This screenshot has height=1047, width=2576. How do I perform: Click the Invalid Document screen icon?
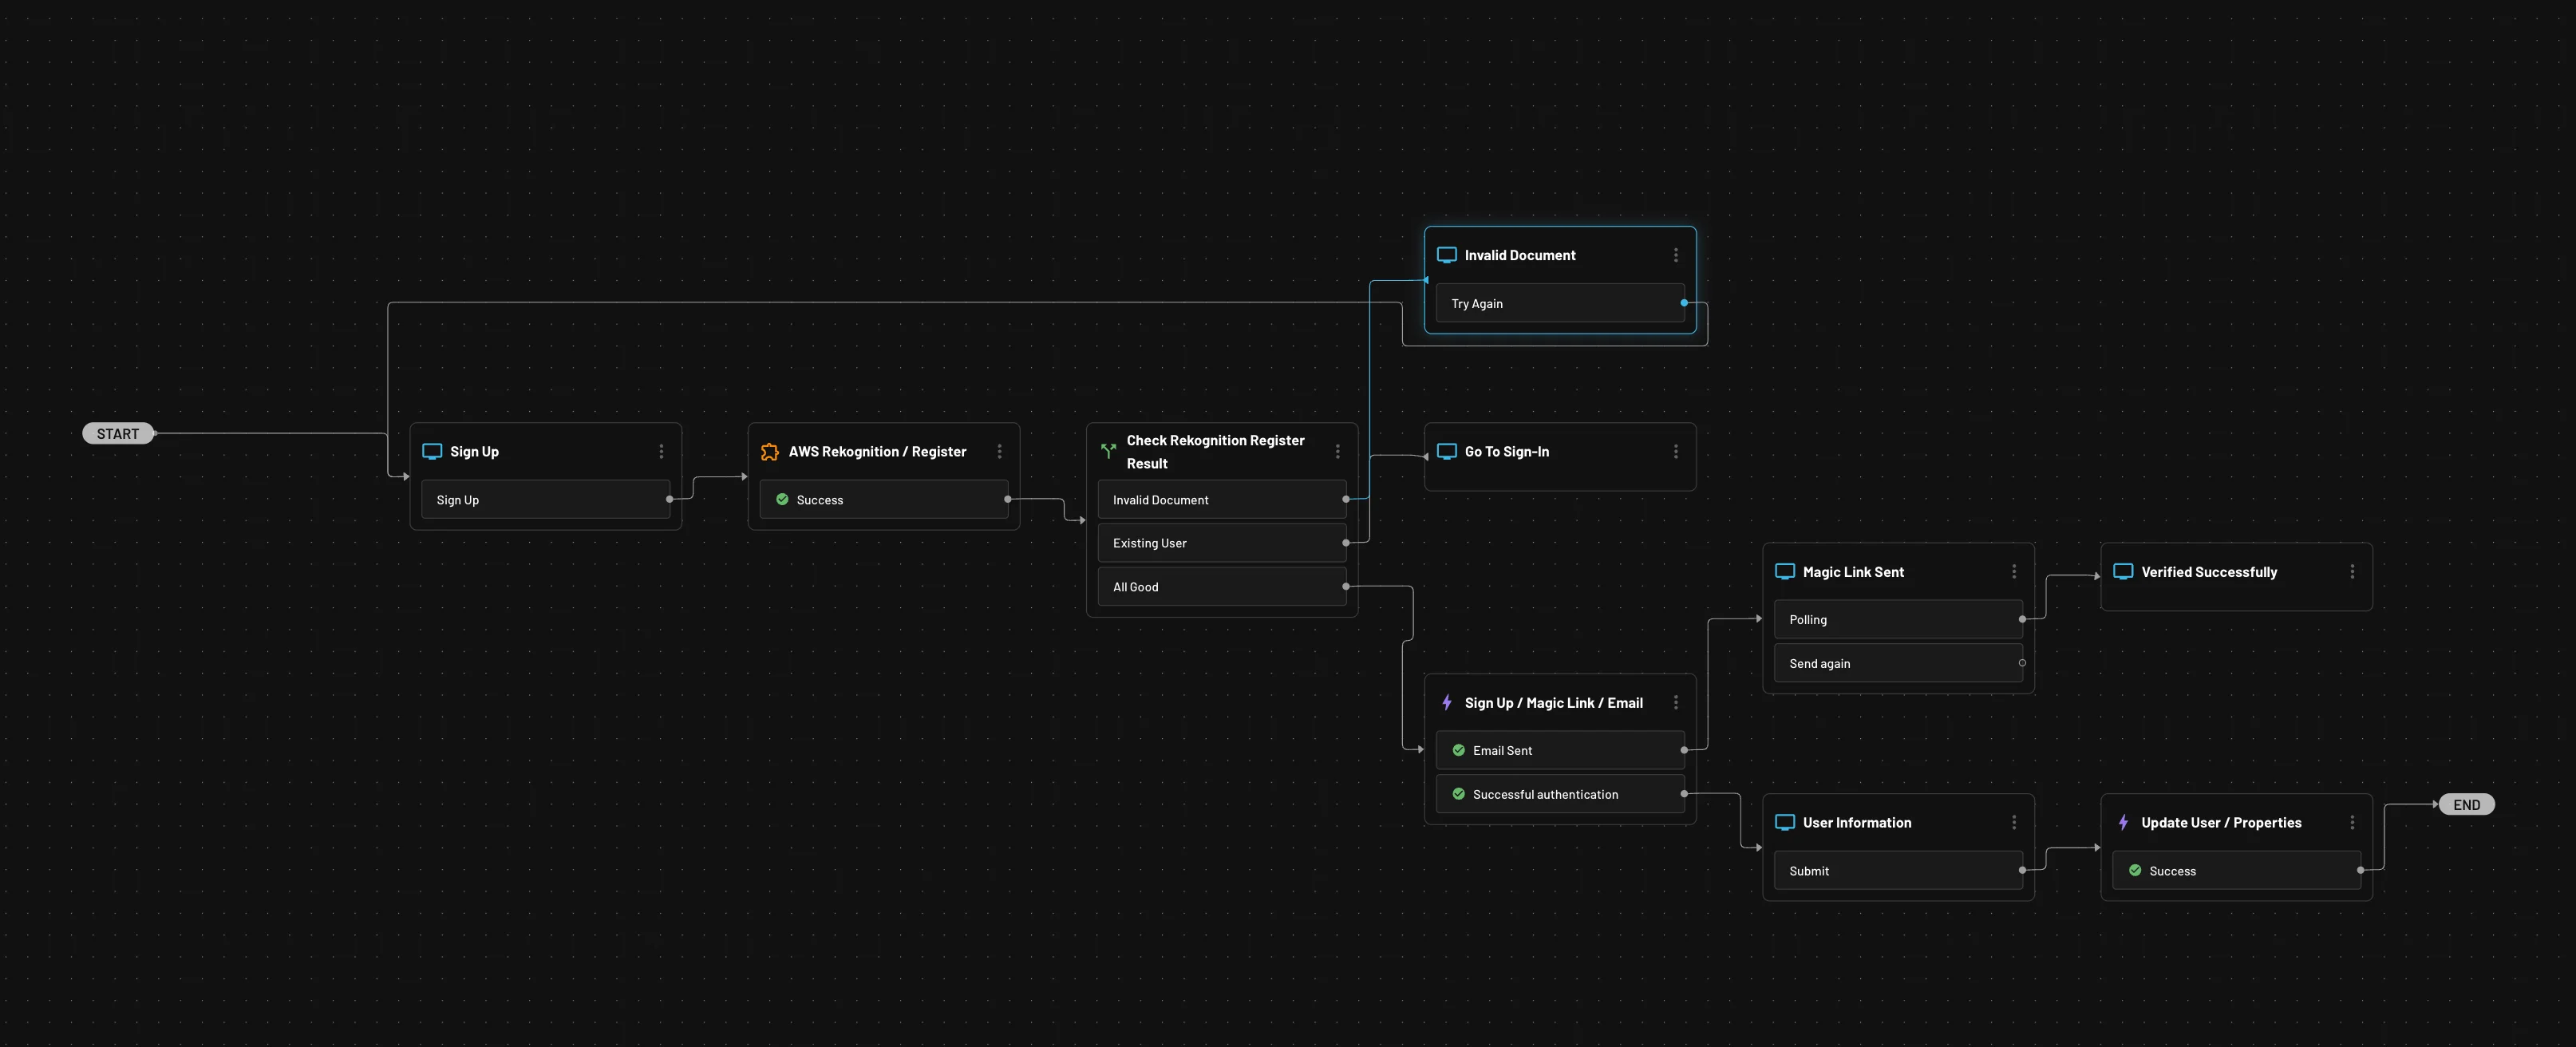(x=1446, y=255)
